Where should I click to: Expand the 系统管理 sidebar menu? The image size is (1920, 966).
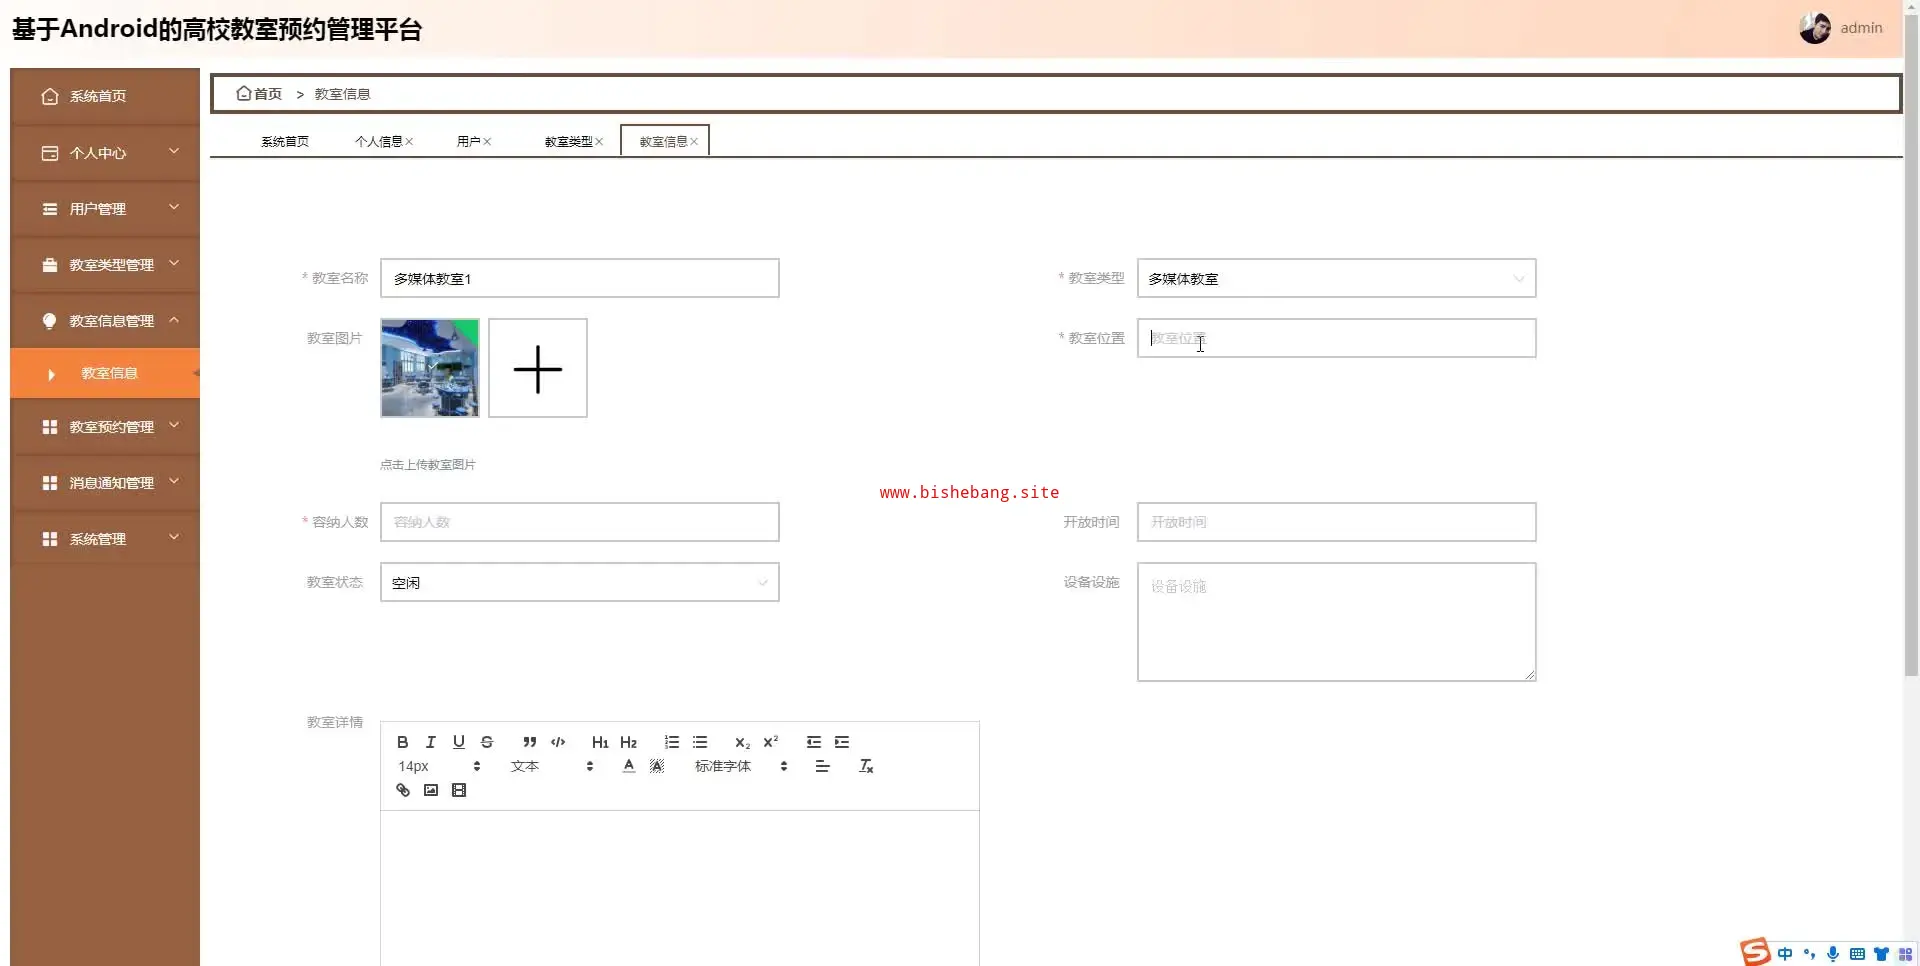tap(105, 539)
